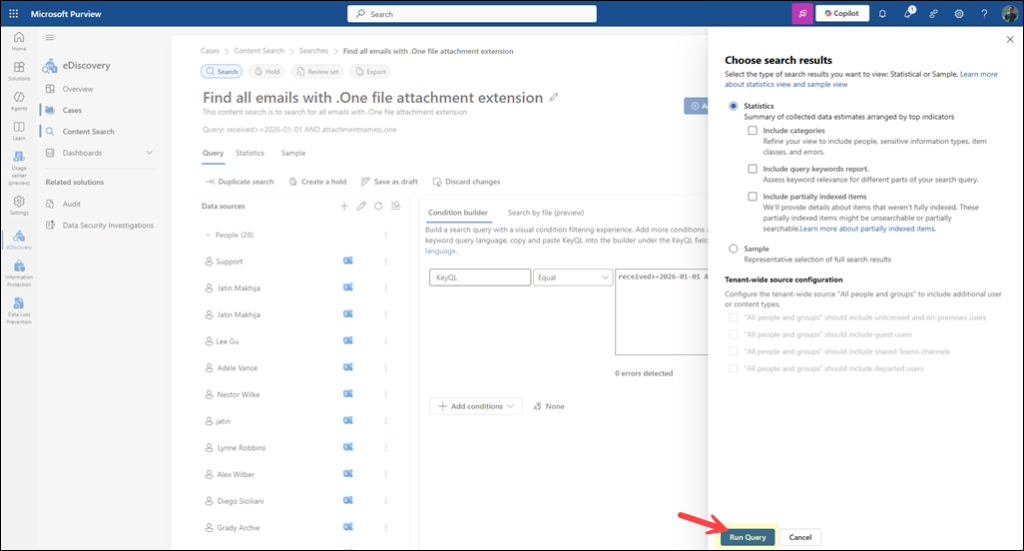Click Create a hold

point(317,181)
